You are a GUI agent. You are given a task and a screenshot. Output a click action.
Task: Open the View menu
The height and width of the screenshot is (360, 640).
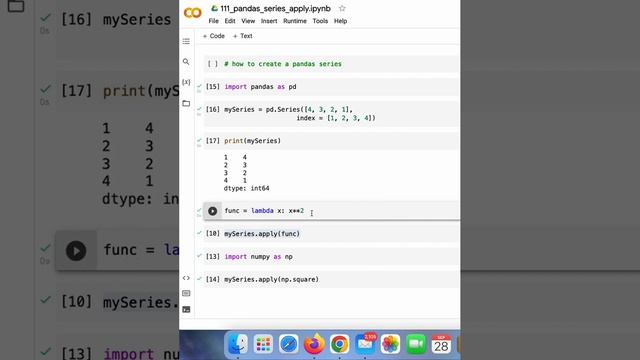[248, 21]
